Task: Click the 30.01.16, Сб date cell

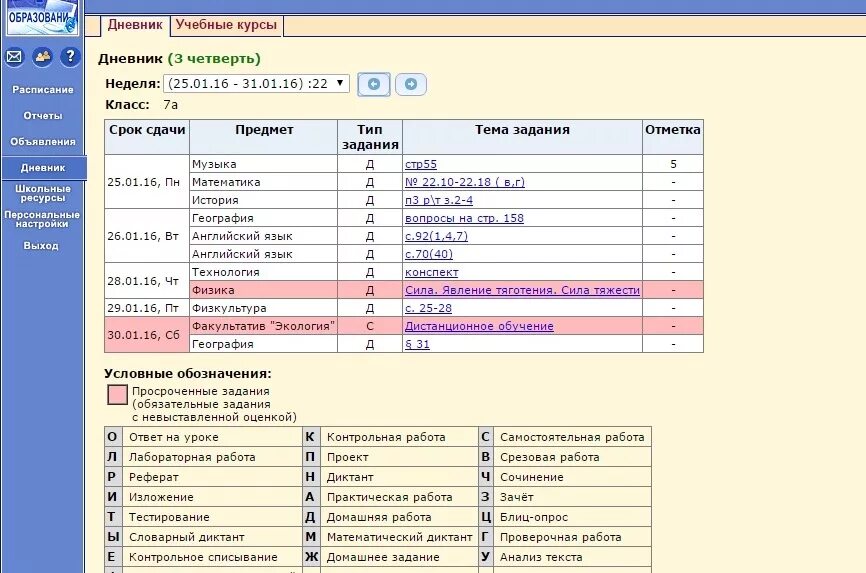Action: (147, 335)
